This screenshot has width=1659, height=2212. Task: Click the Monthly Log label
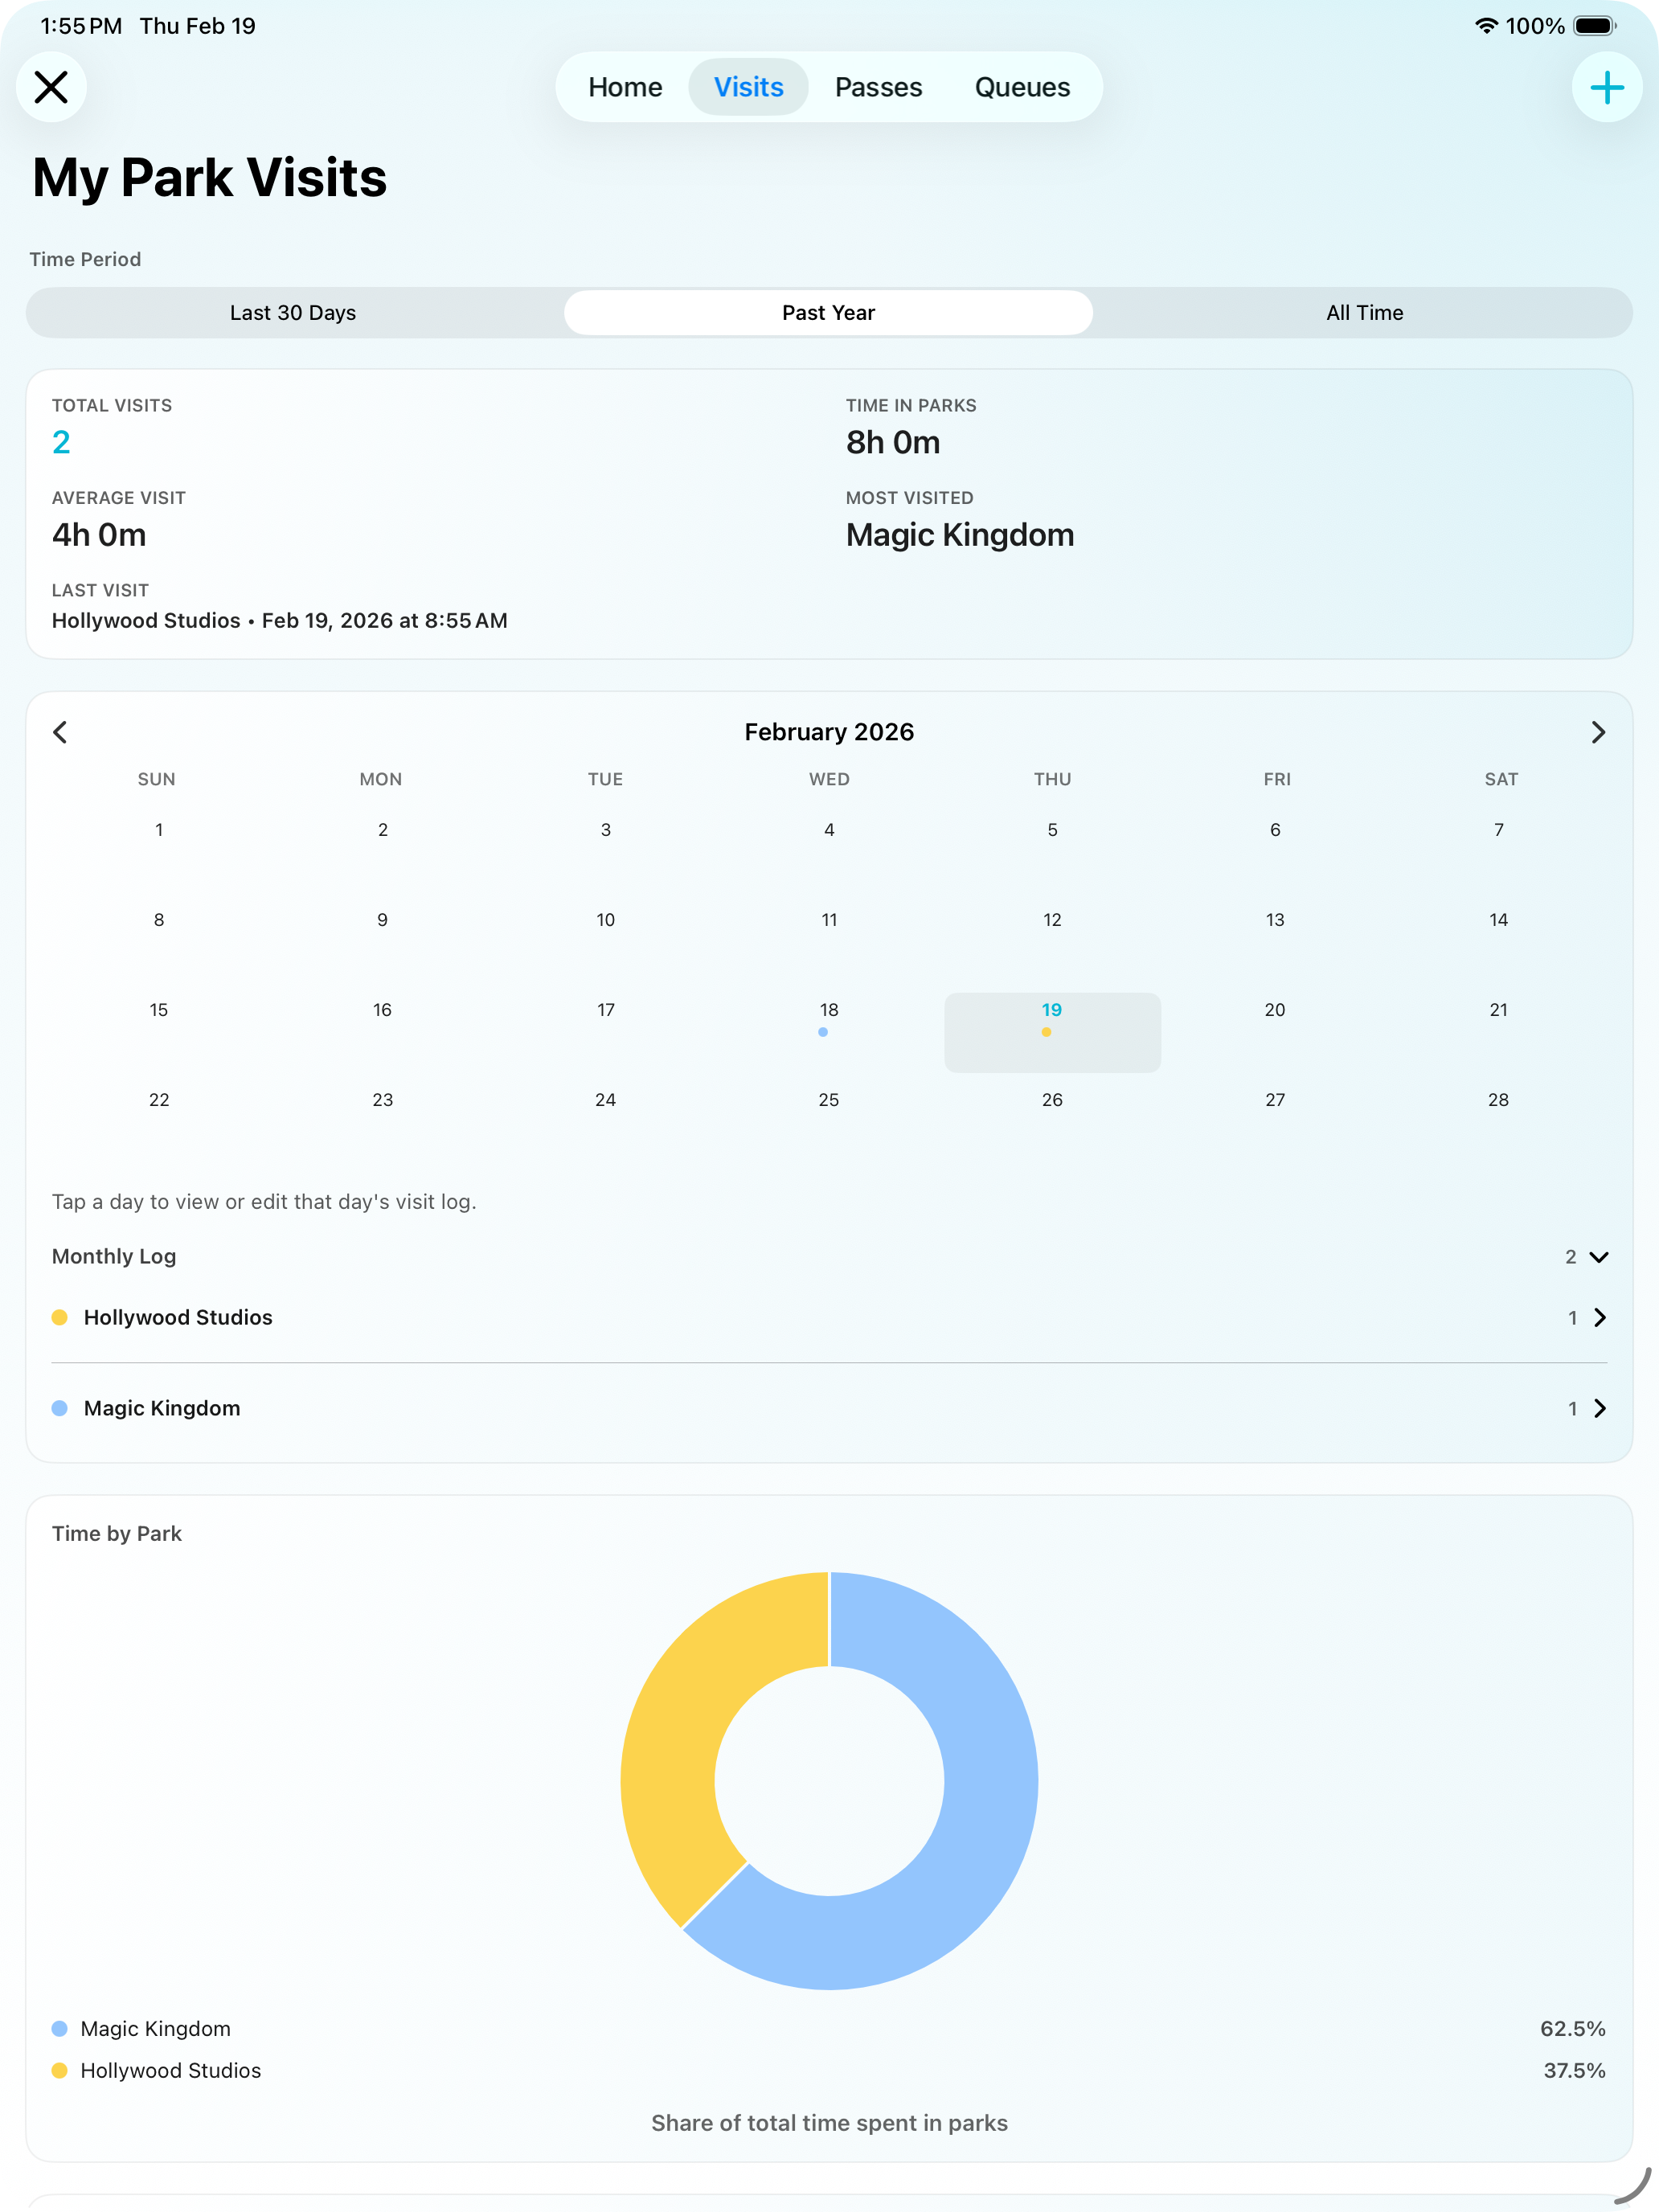(114, 1257)
